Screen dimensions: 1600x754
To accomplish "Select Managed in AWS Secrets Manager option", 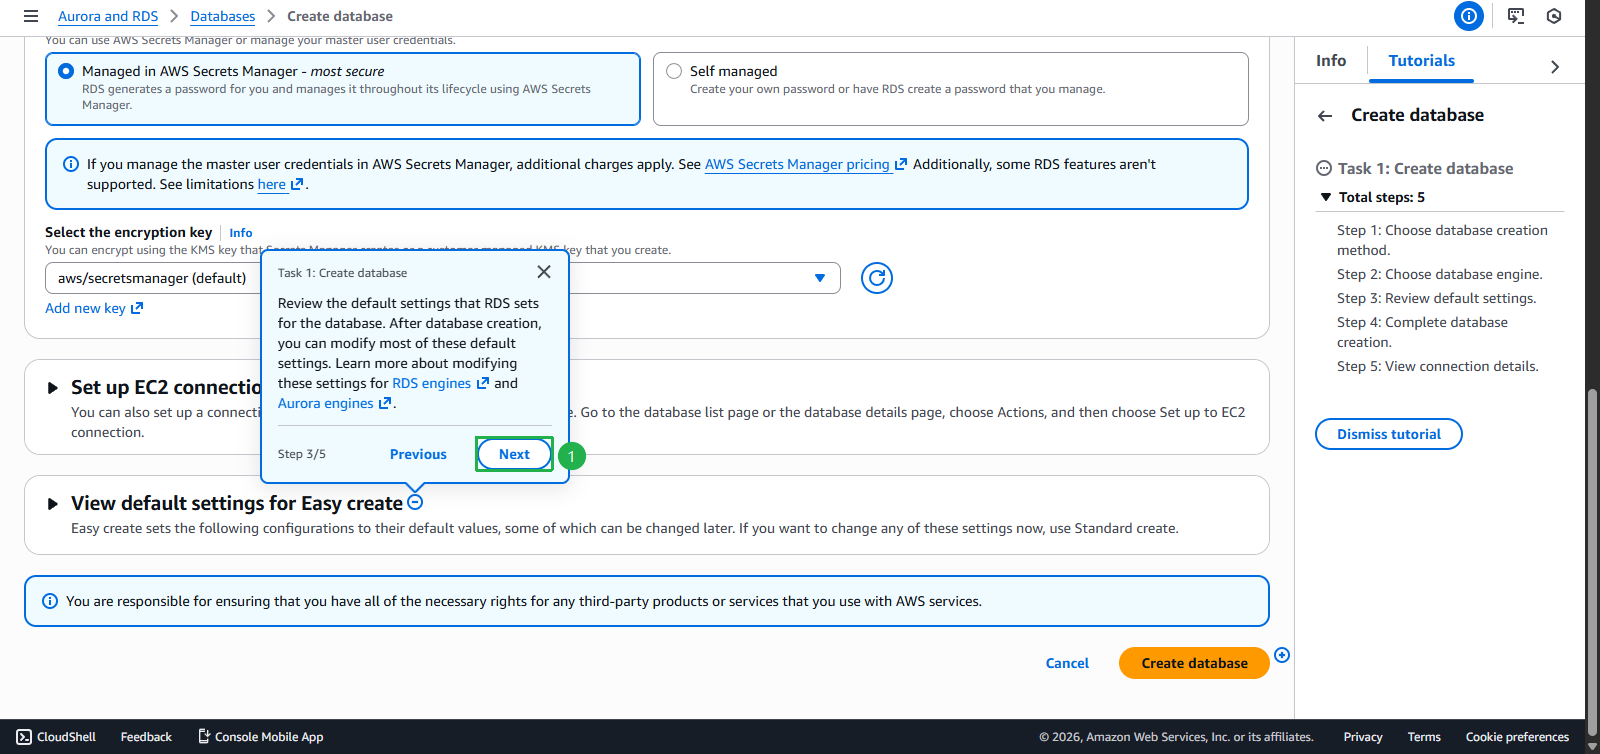I will [66, 71].
